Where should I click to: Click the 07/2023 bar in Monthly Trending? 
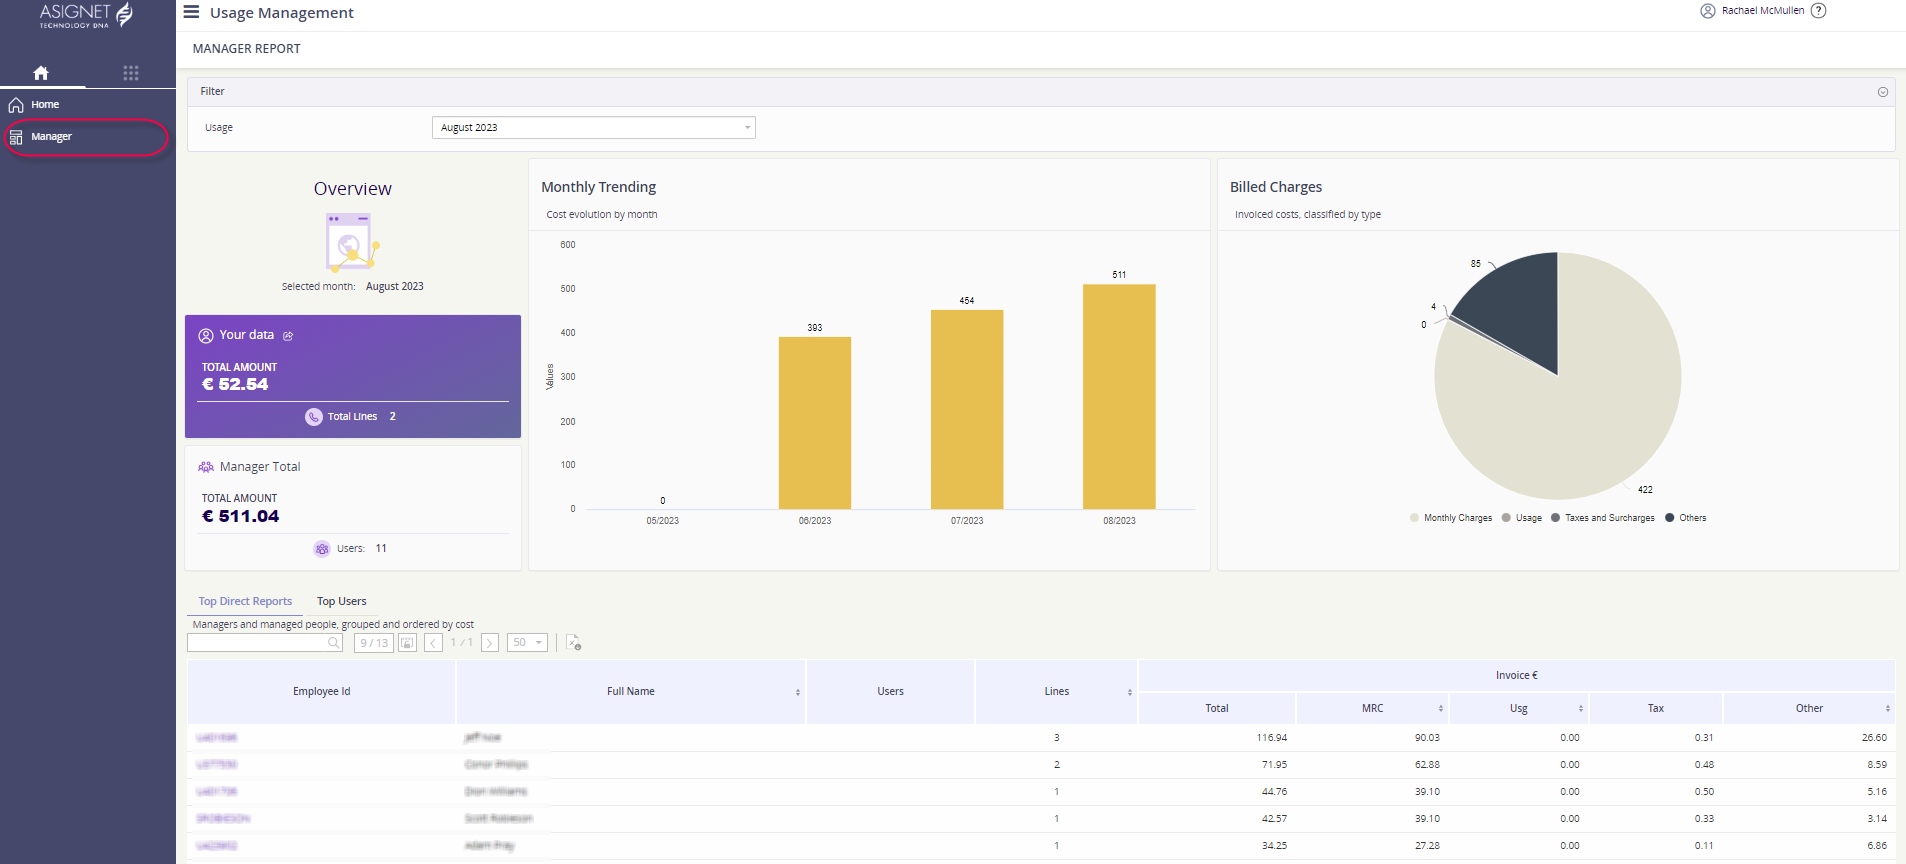tap(967, 410)
